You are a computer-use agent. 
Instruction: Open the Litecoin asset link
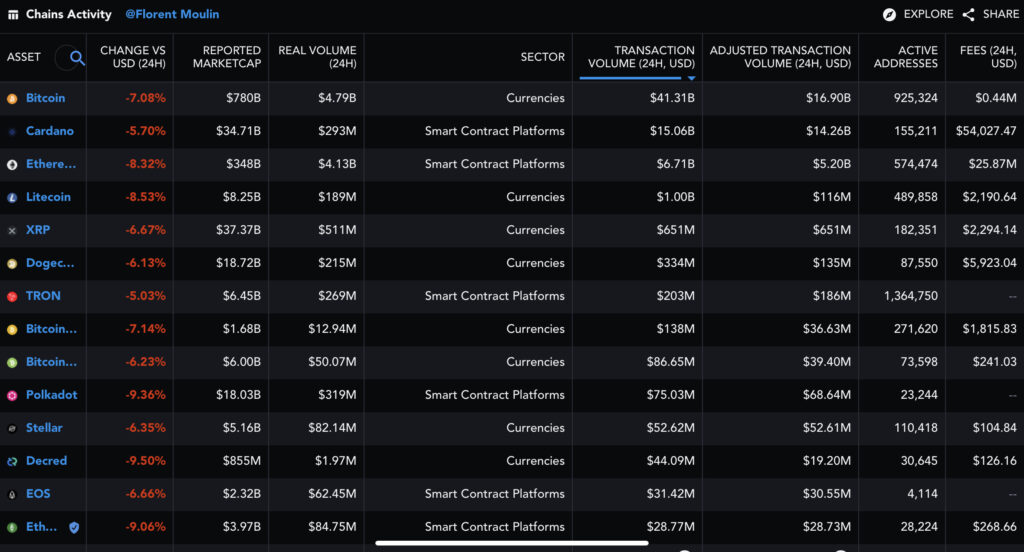48,197
